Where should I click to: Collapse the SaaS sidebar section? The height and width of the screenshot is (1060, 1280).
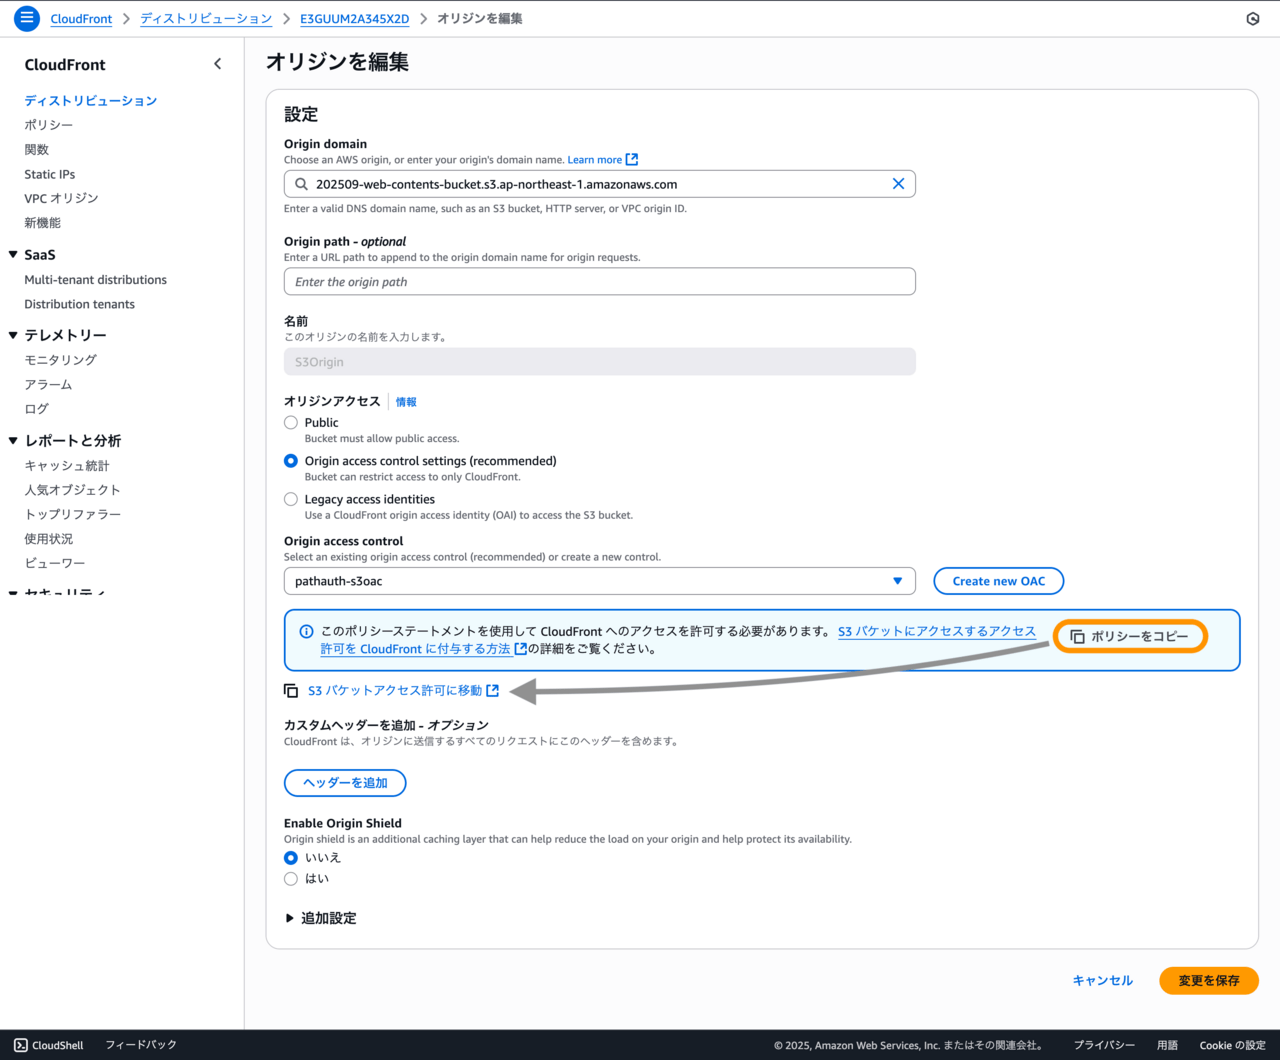(x=13, y=255)
